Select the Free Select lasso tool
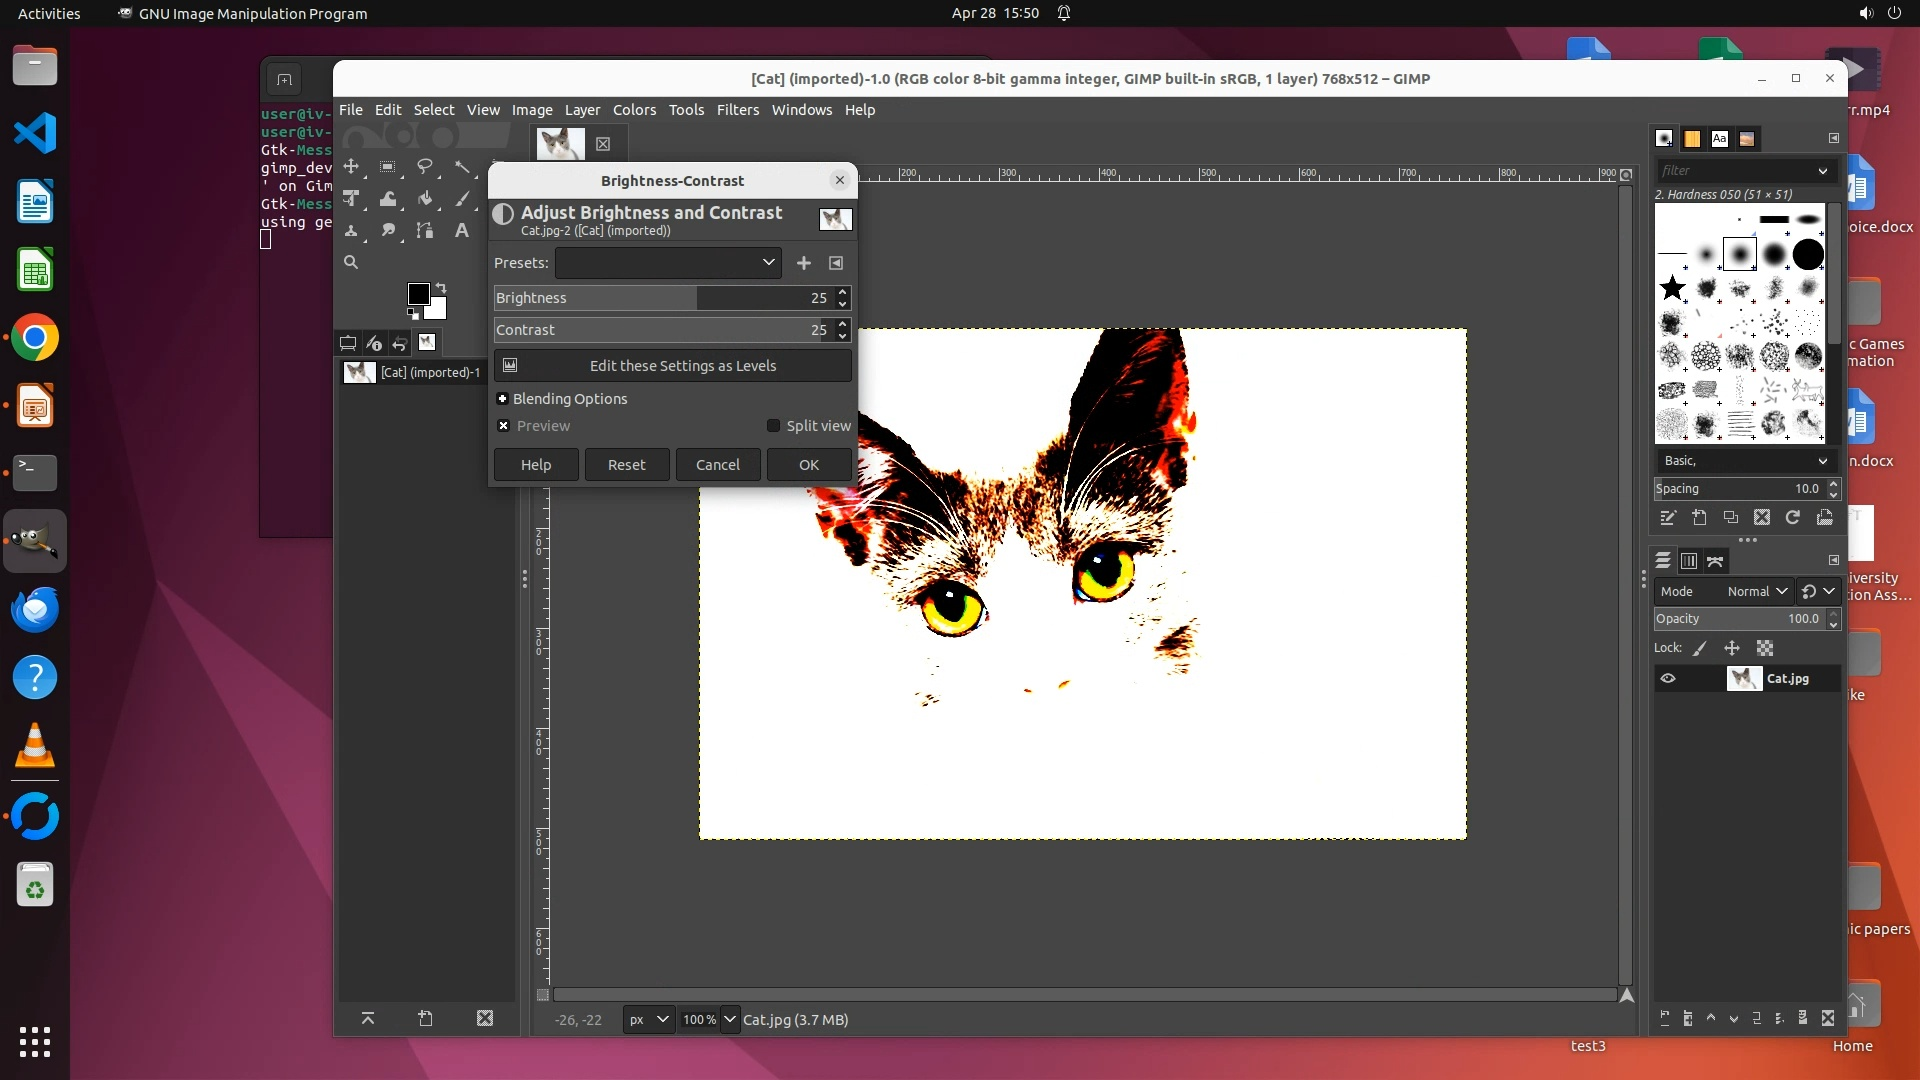Viewport: 1920px width, 1080px height. coord(425,166)
